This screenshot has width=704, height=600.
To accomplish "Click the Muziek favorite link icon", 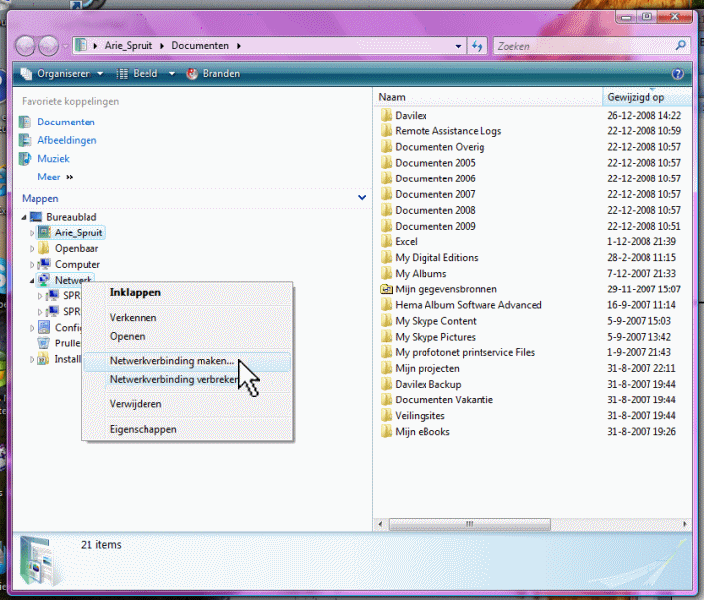I will coord(26,159).
